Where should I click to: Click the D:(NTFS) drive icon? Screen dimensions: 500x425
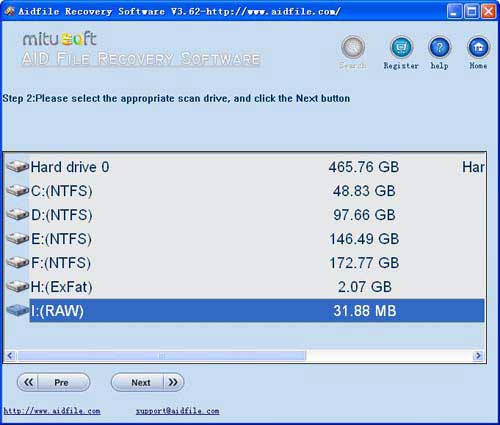(18, 214)
